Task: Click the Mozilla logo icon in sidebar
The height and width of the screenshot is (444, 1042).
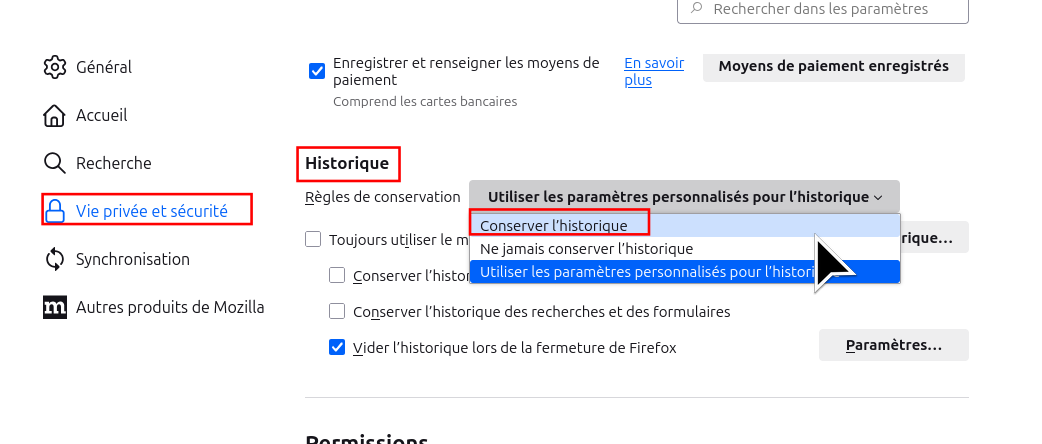Action: [x=55, y=307]
